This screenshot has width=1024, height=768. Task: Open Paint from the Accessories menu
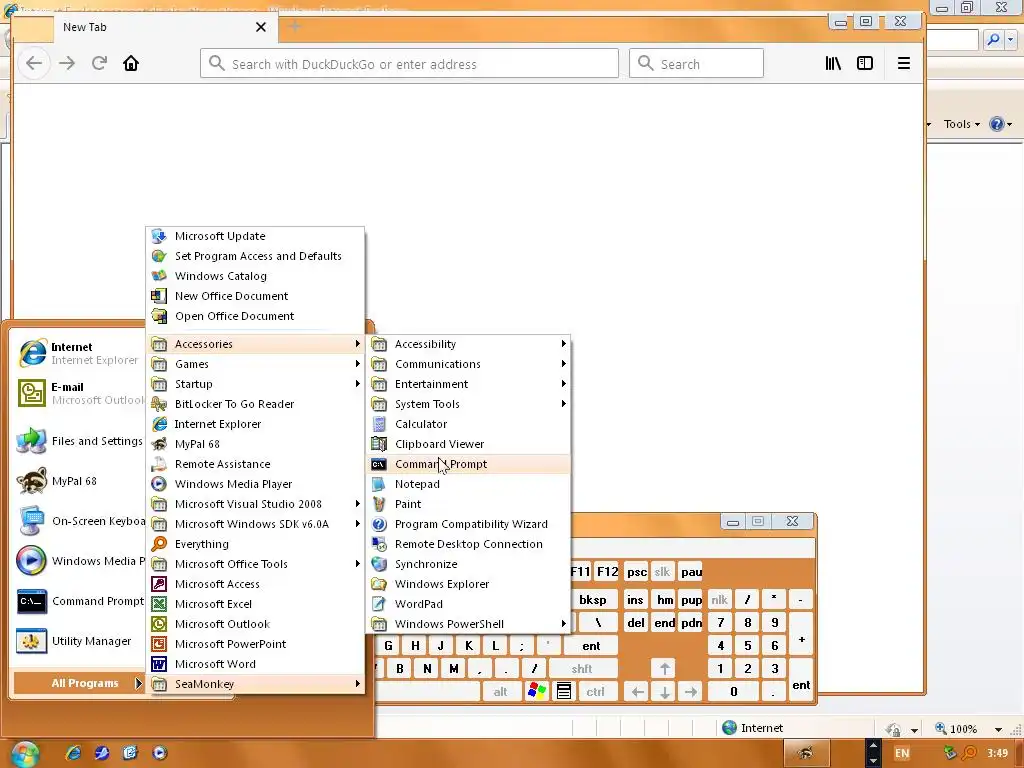(x=468, y=504)
